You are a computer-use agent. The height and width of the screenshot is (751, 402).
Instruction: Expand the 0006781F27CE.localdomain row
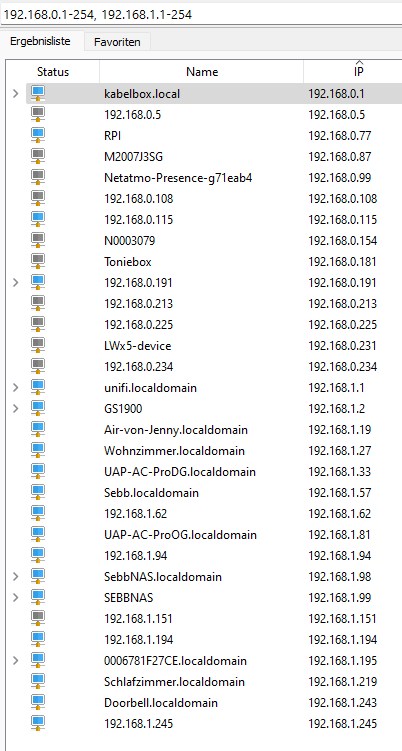pyautogui.click(x=15, y=661)
